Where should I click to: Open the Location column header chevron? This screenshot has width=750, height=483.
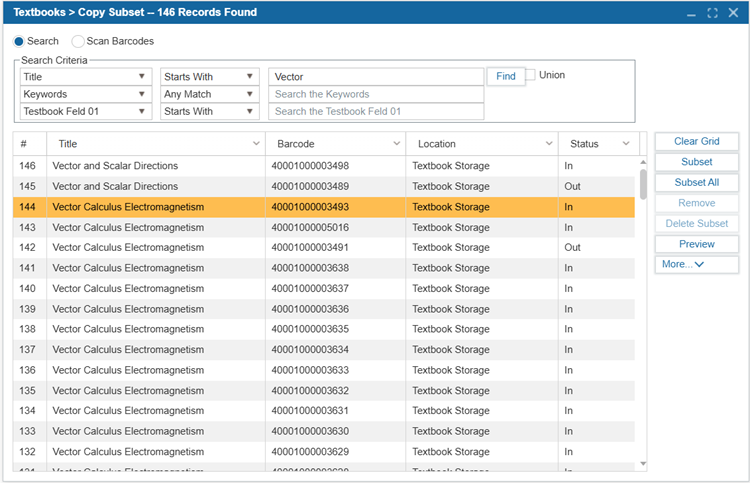click(549, 143)
